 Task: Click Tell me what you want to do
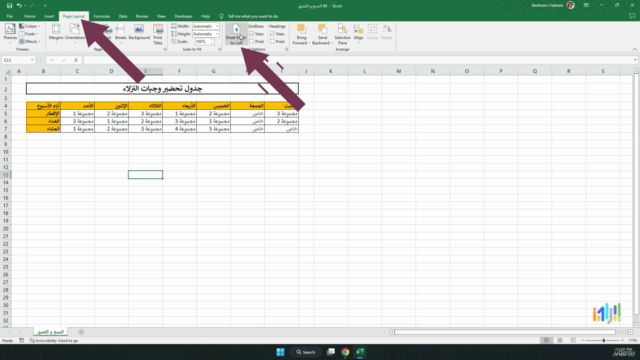(253, 16)
